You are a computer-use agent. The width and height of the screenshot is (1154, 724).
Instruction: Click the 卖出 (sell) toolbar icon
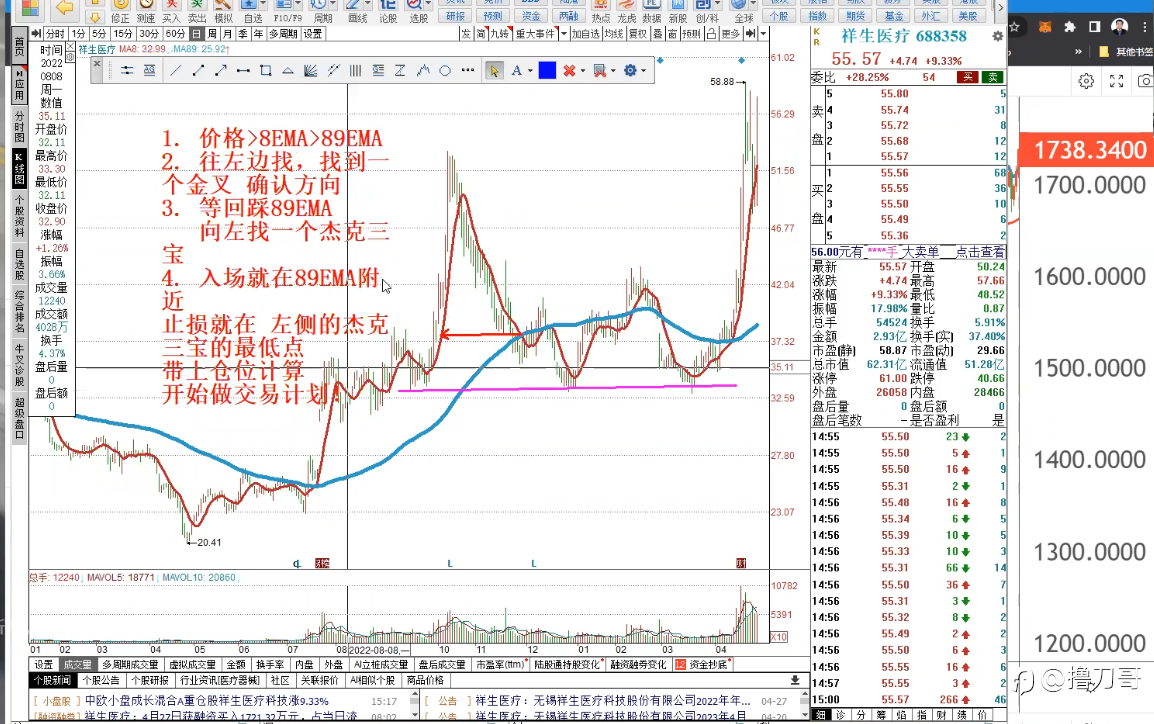click(x=197, y=11)
